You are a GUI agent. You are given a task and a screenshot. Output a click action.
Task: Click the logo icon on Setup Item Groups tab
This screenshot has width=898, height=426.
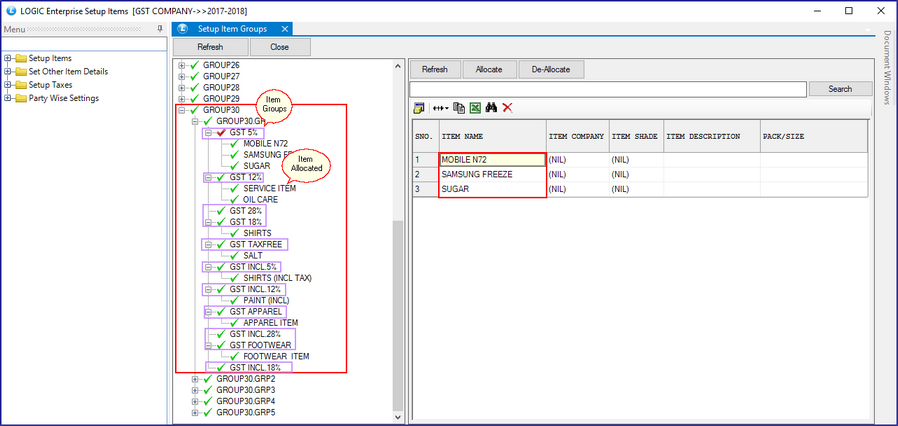[183, 29]
